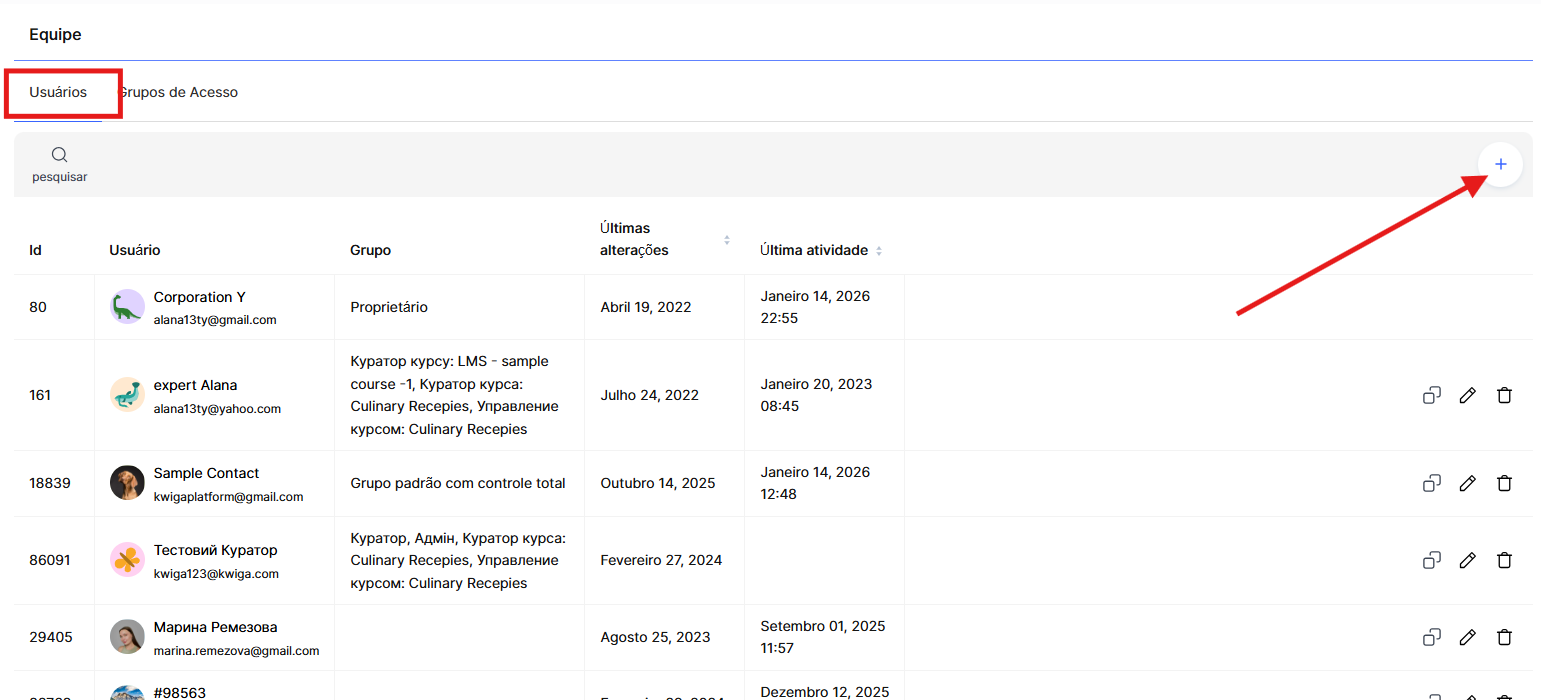Sort by Últimas alterações column arrows

pyautogui.click(x=727, y=240)
